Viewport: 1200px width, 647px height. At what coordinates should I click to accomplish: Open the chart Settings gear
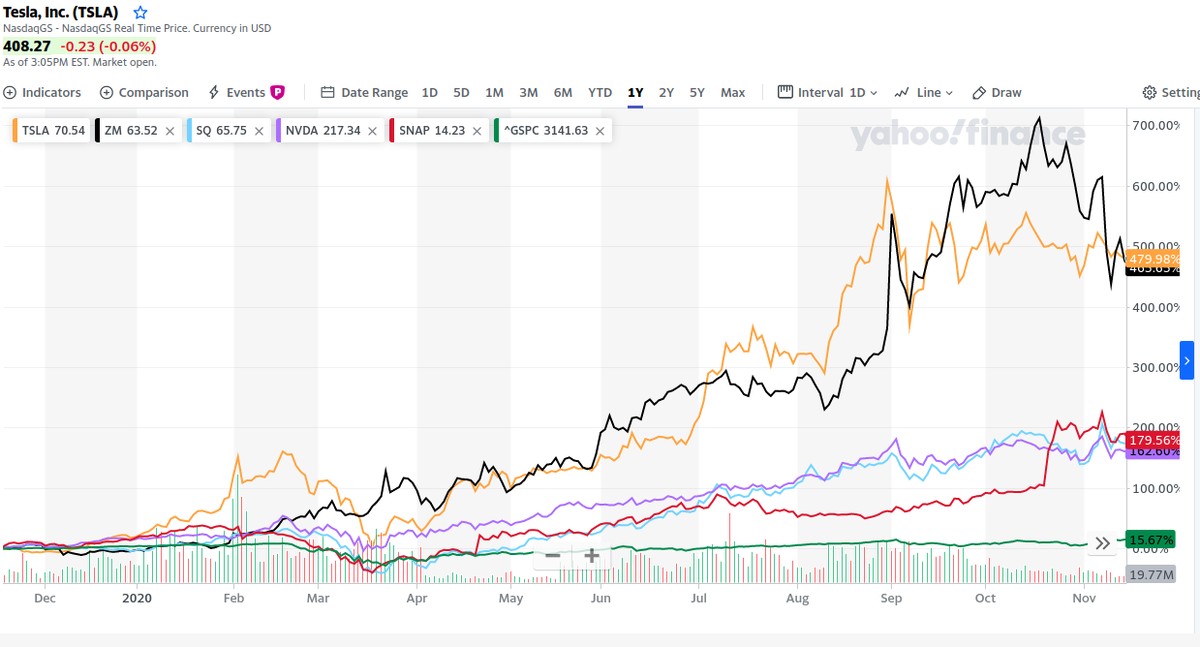1148,92
